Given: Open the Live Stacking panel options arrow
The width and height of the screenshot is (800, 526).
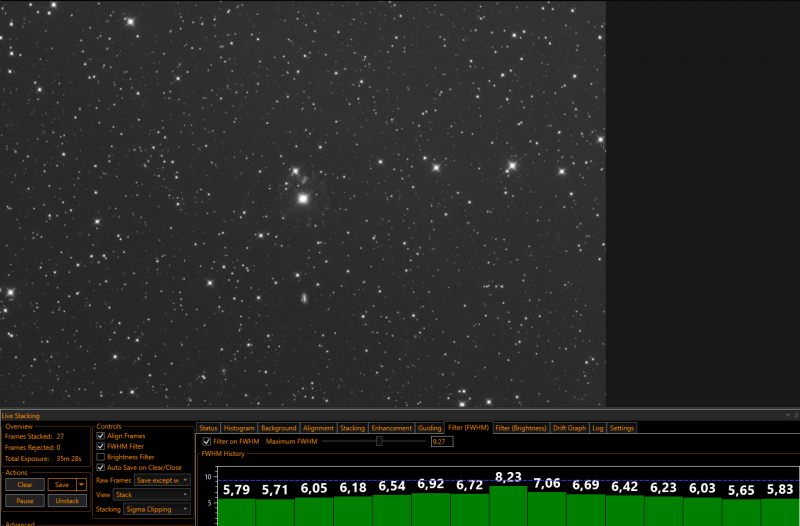Looking at the screenshot, I should tap(788, 415).
